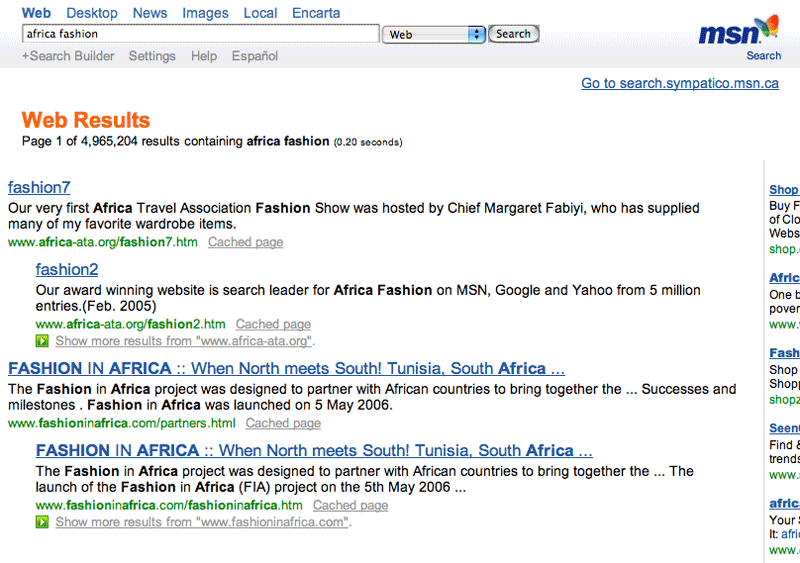Select the Web search tab
The image size is (800, 563).
click(x=36, y=13)
